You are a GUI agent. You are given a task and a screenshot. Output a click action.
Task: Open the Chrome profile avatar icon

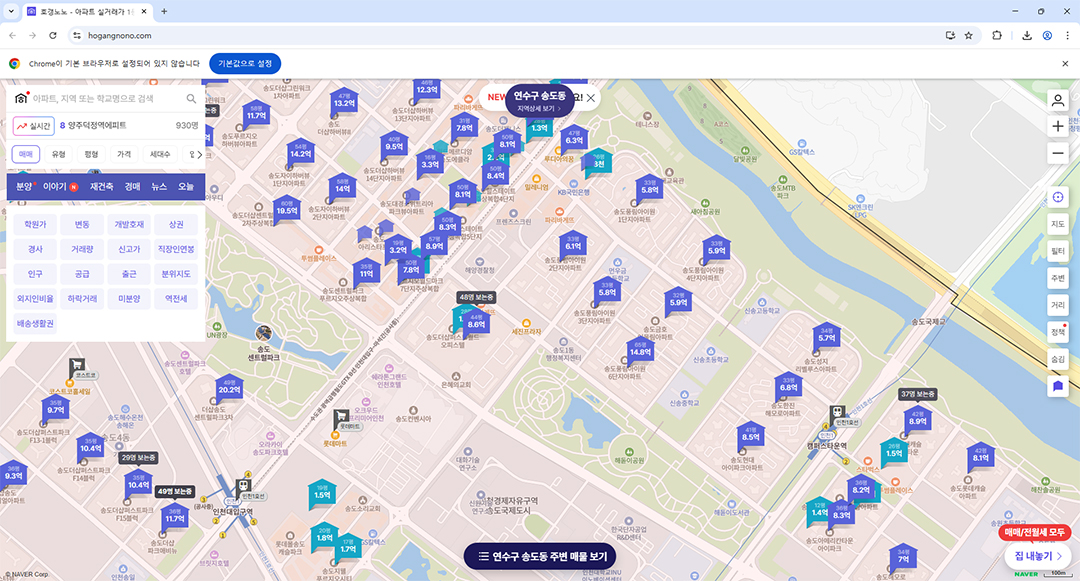[1047, 35]
